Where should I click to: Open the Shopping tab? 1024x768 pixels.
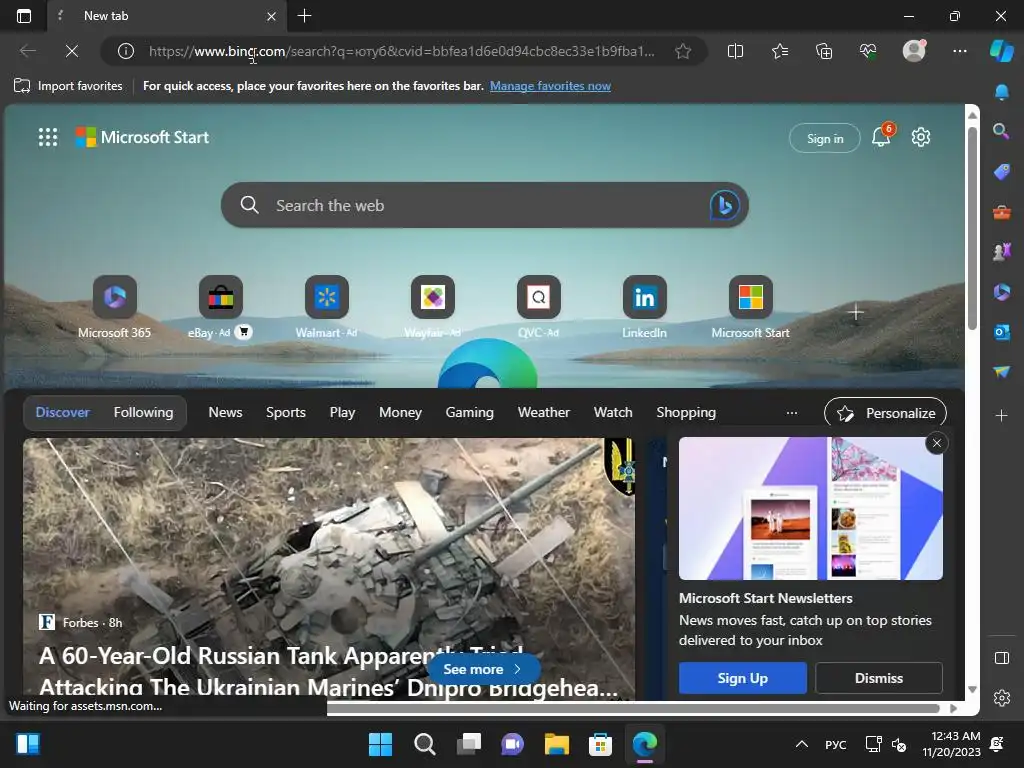point(686,412)
